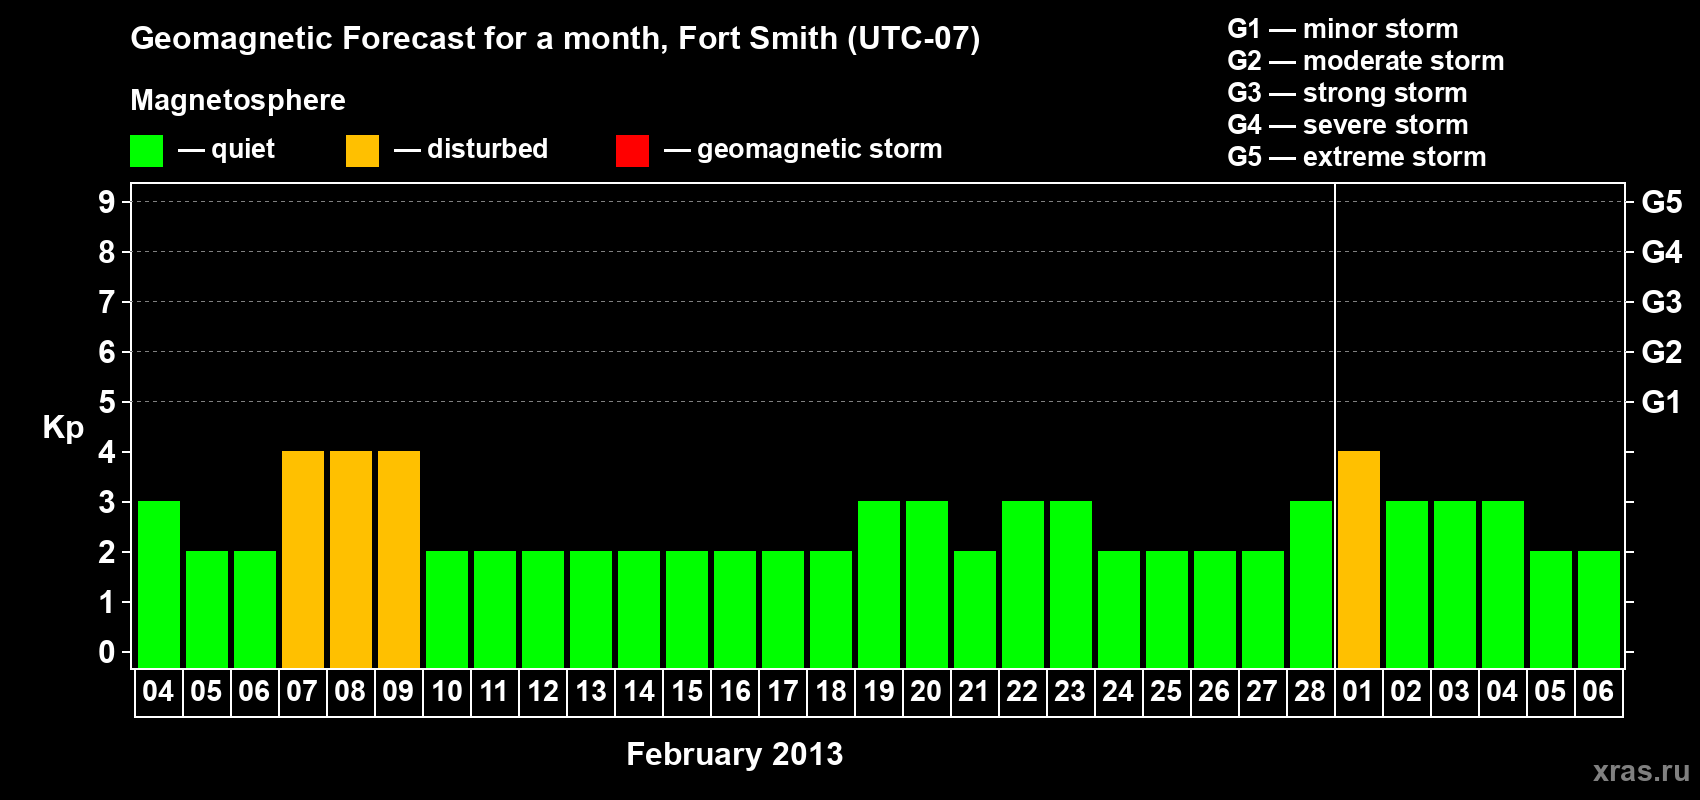Click the '— quiet' legend text
The image size is (1700, 800).
coord(226,149)
